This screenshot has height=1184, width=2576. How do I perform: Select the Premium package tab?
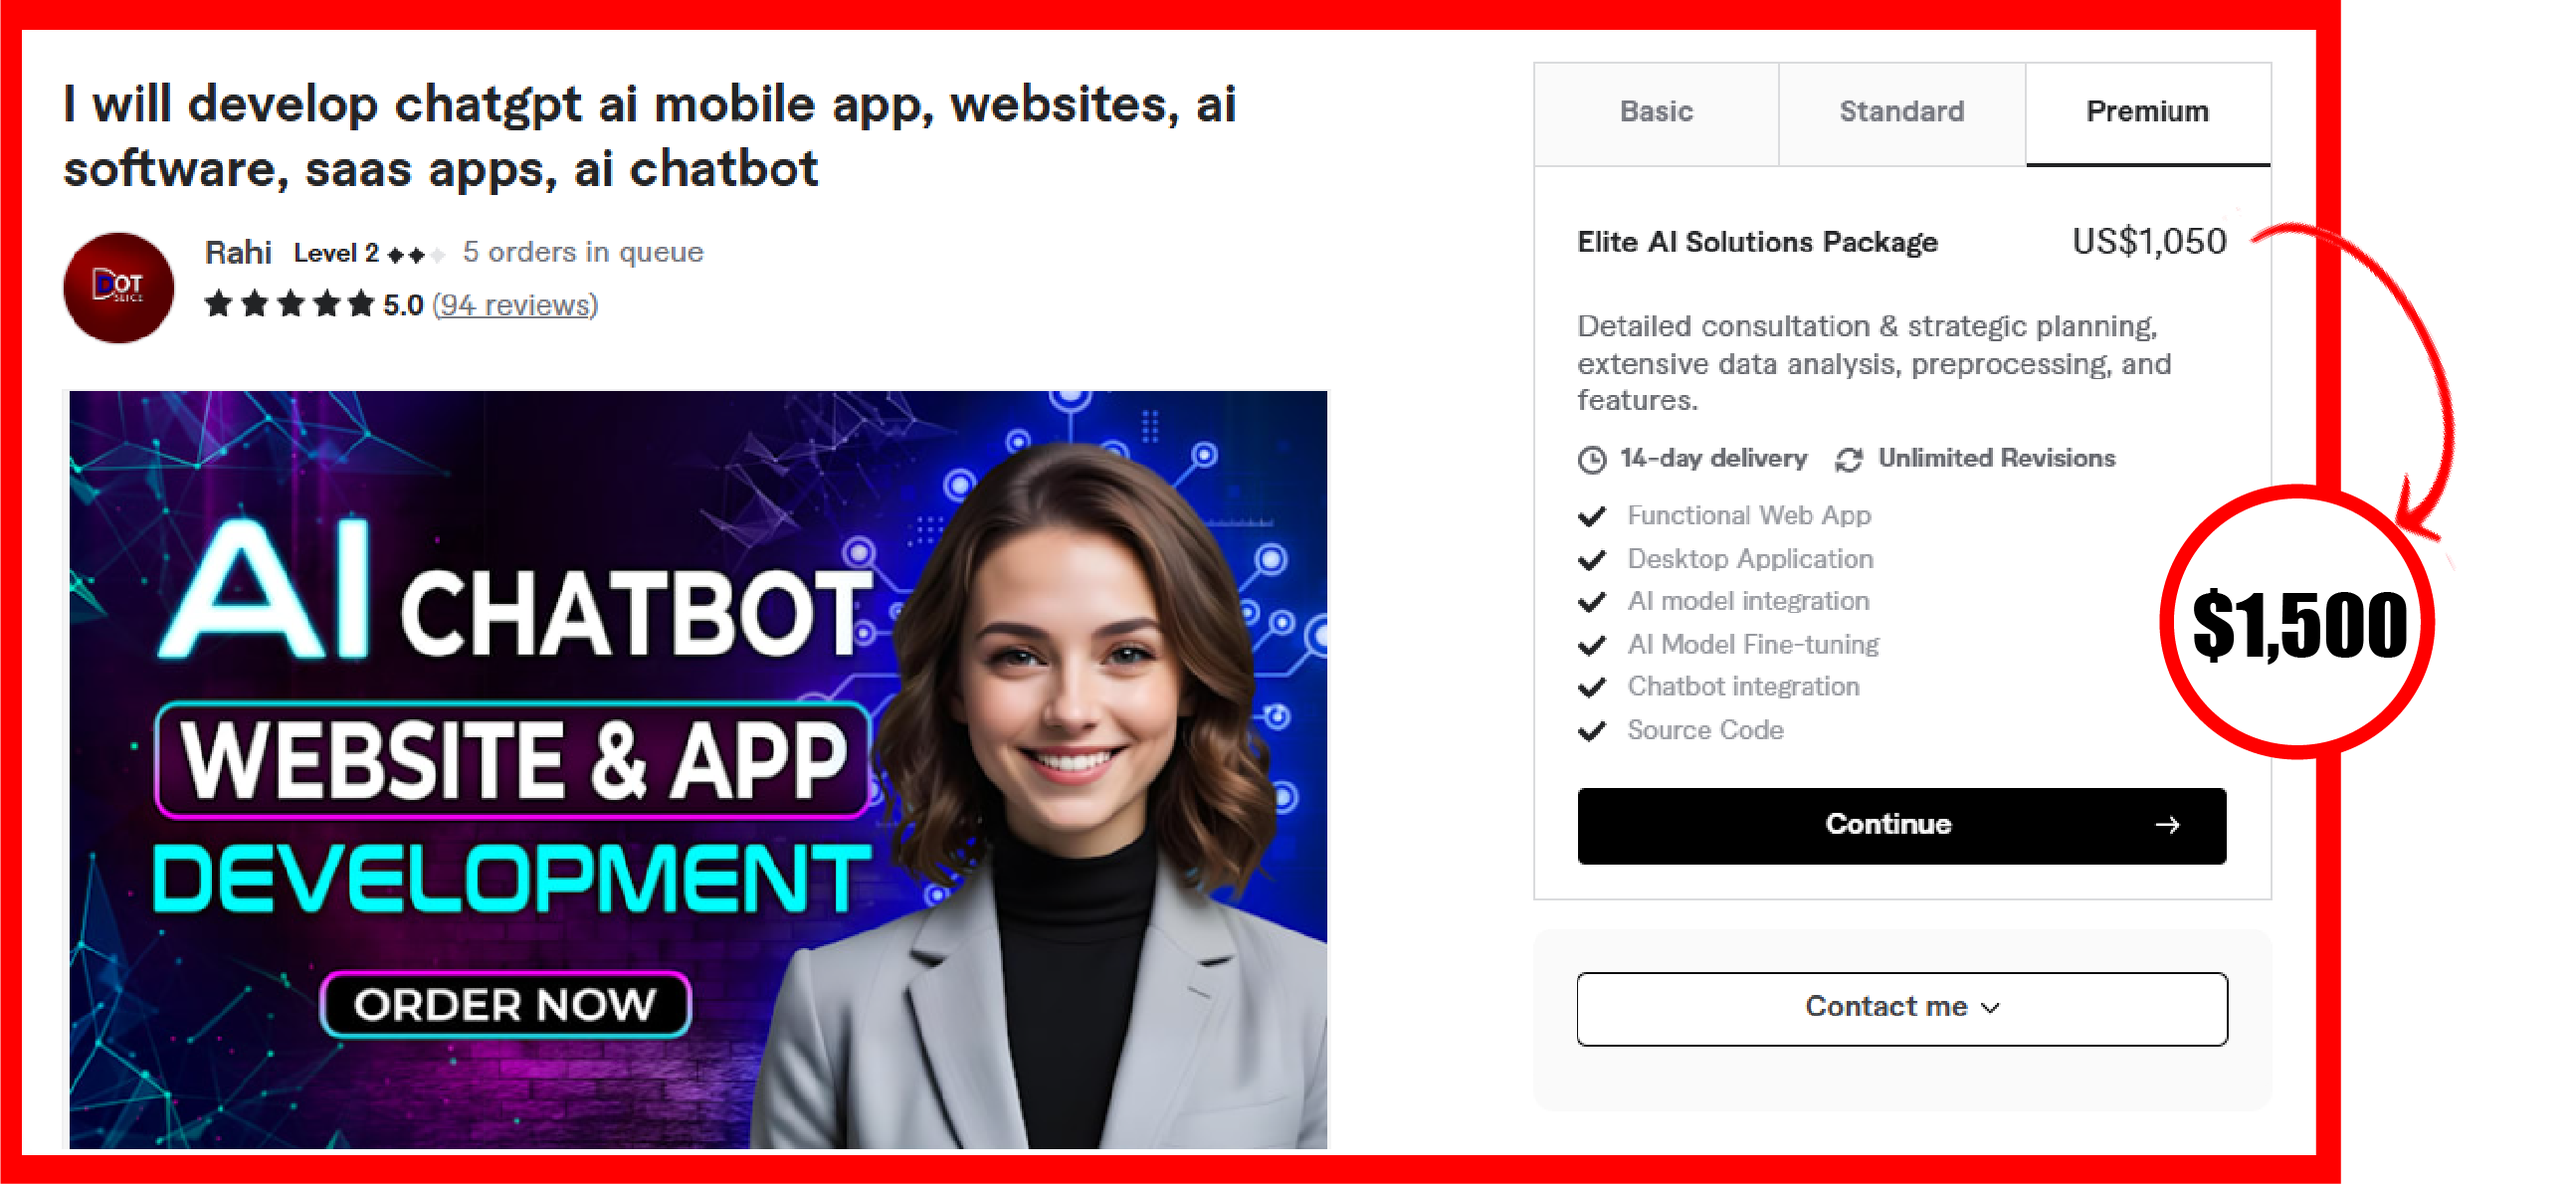pyautogui.click(x=2148, y=113)
